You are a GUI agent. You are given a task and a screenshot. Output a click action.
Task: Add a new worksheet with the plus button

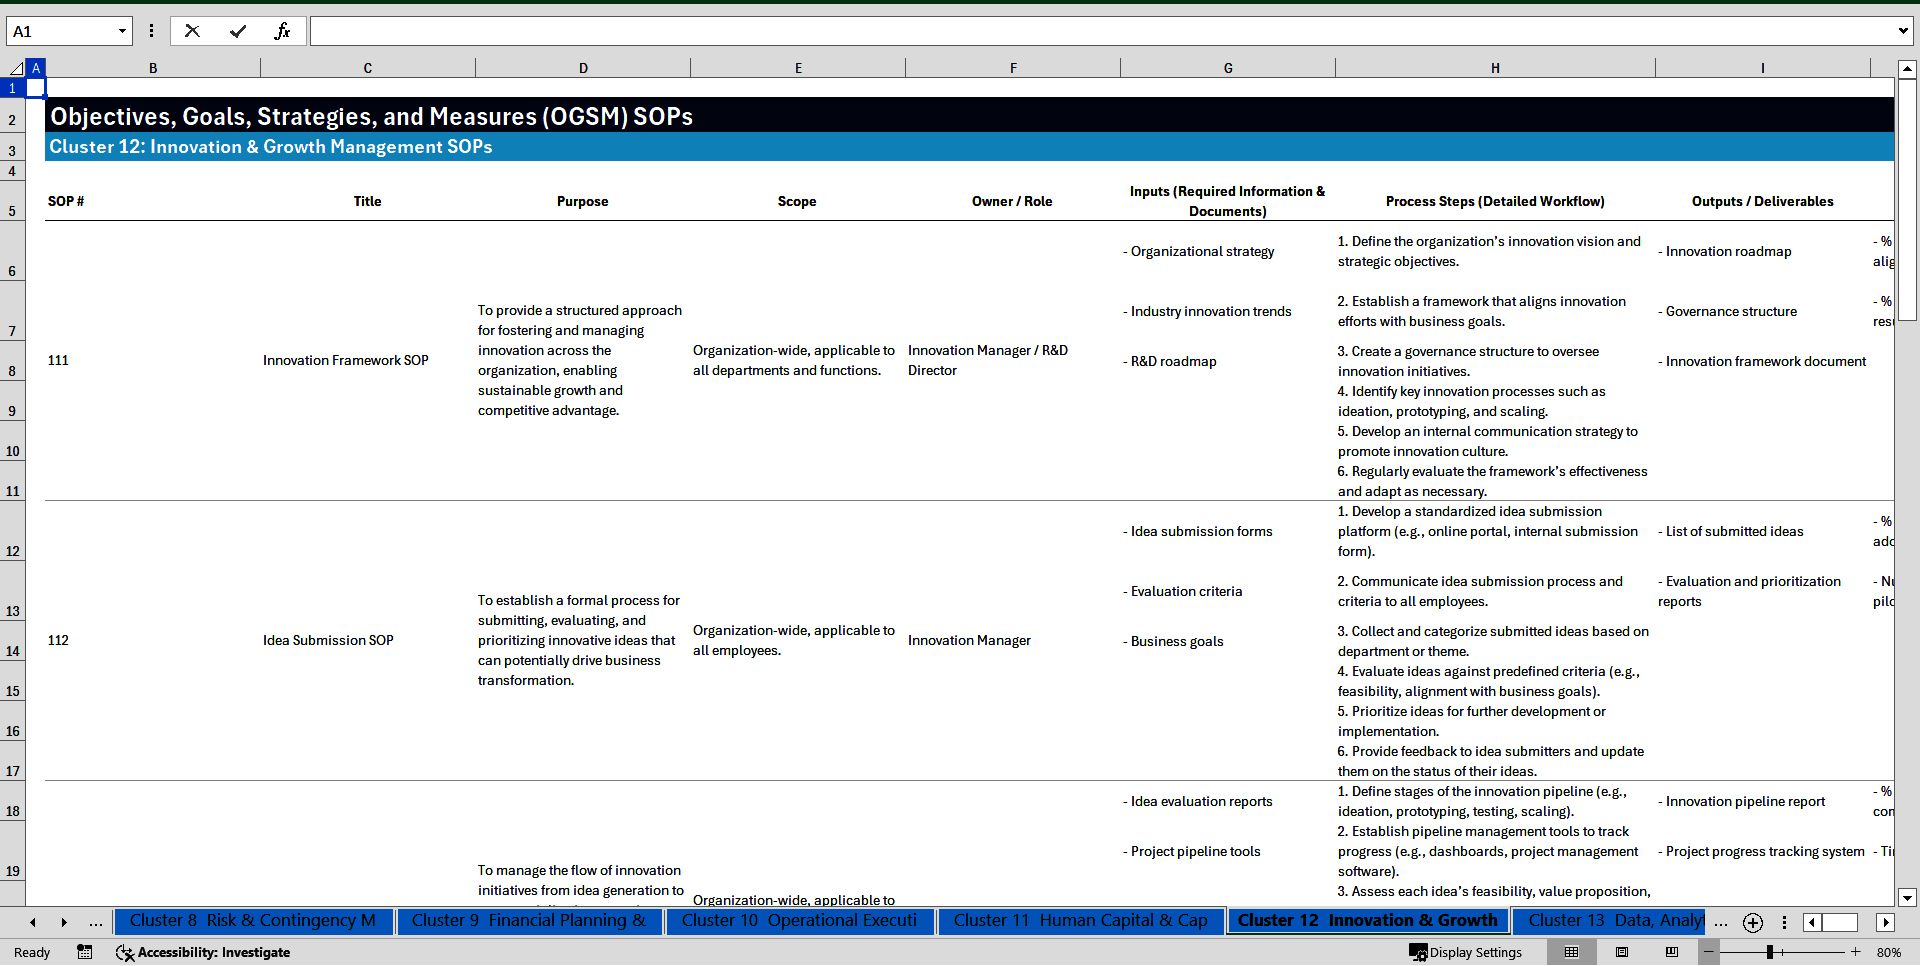coord(1752,922)
